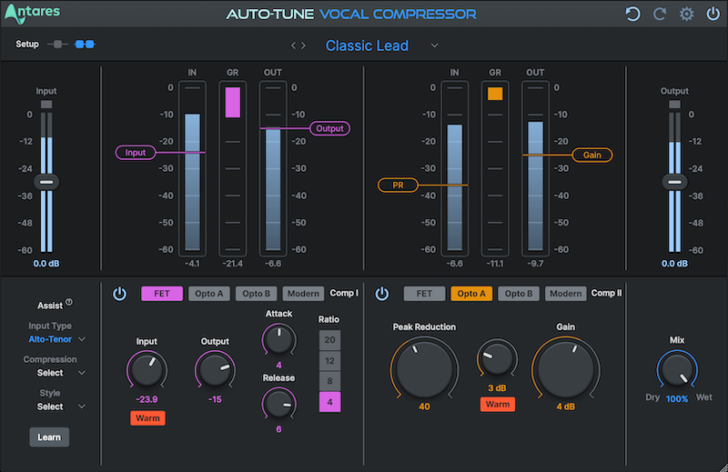Click the Output fader clip indicator
This screenshot has width=728, height=472.
pos(675,104)
